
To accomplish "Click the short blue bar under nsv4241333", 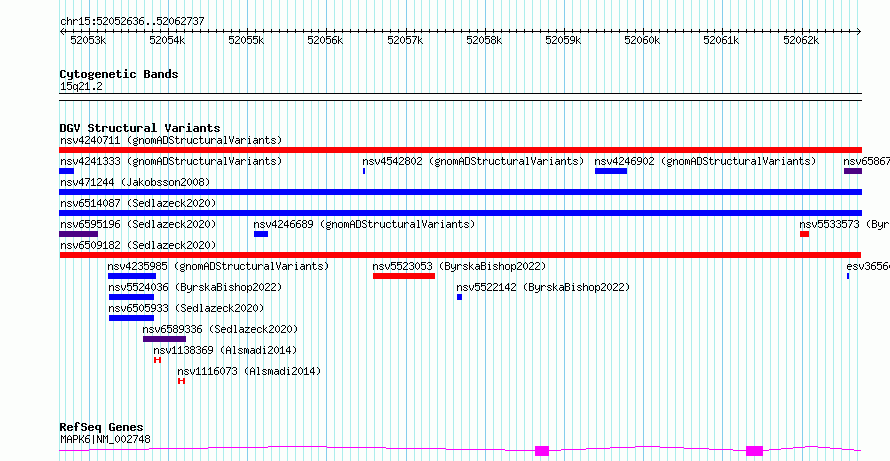I will [x=66, y=171].
